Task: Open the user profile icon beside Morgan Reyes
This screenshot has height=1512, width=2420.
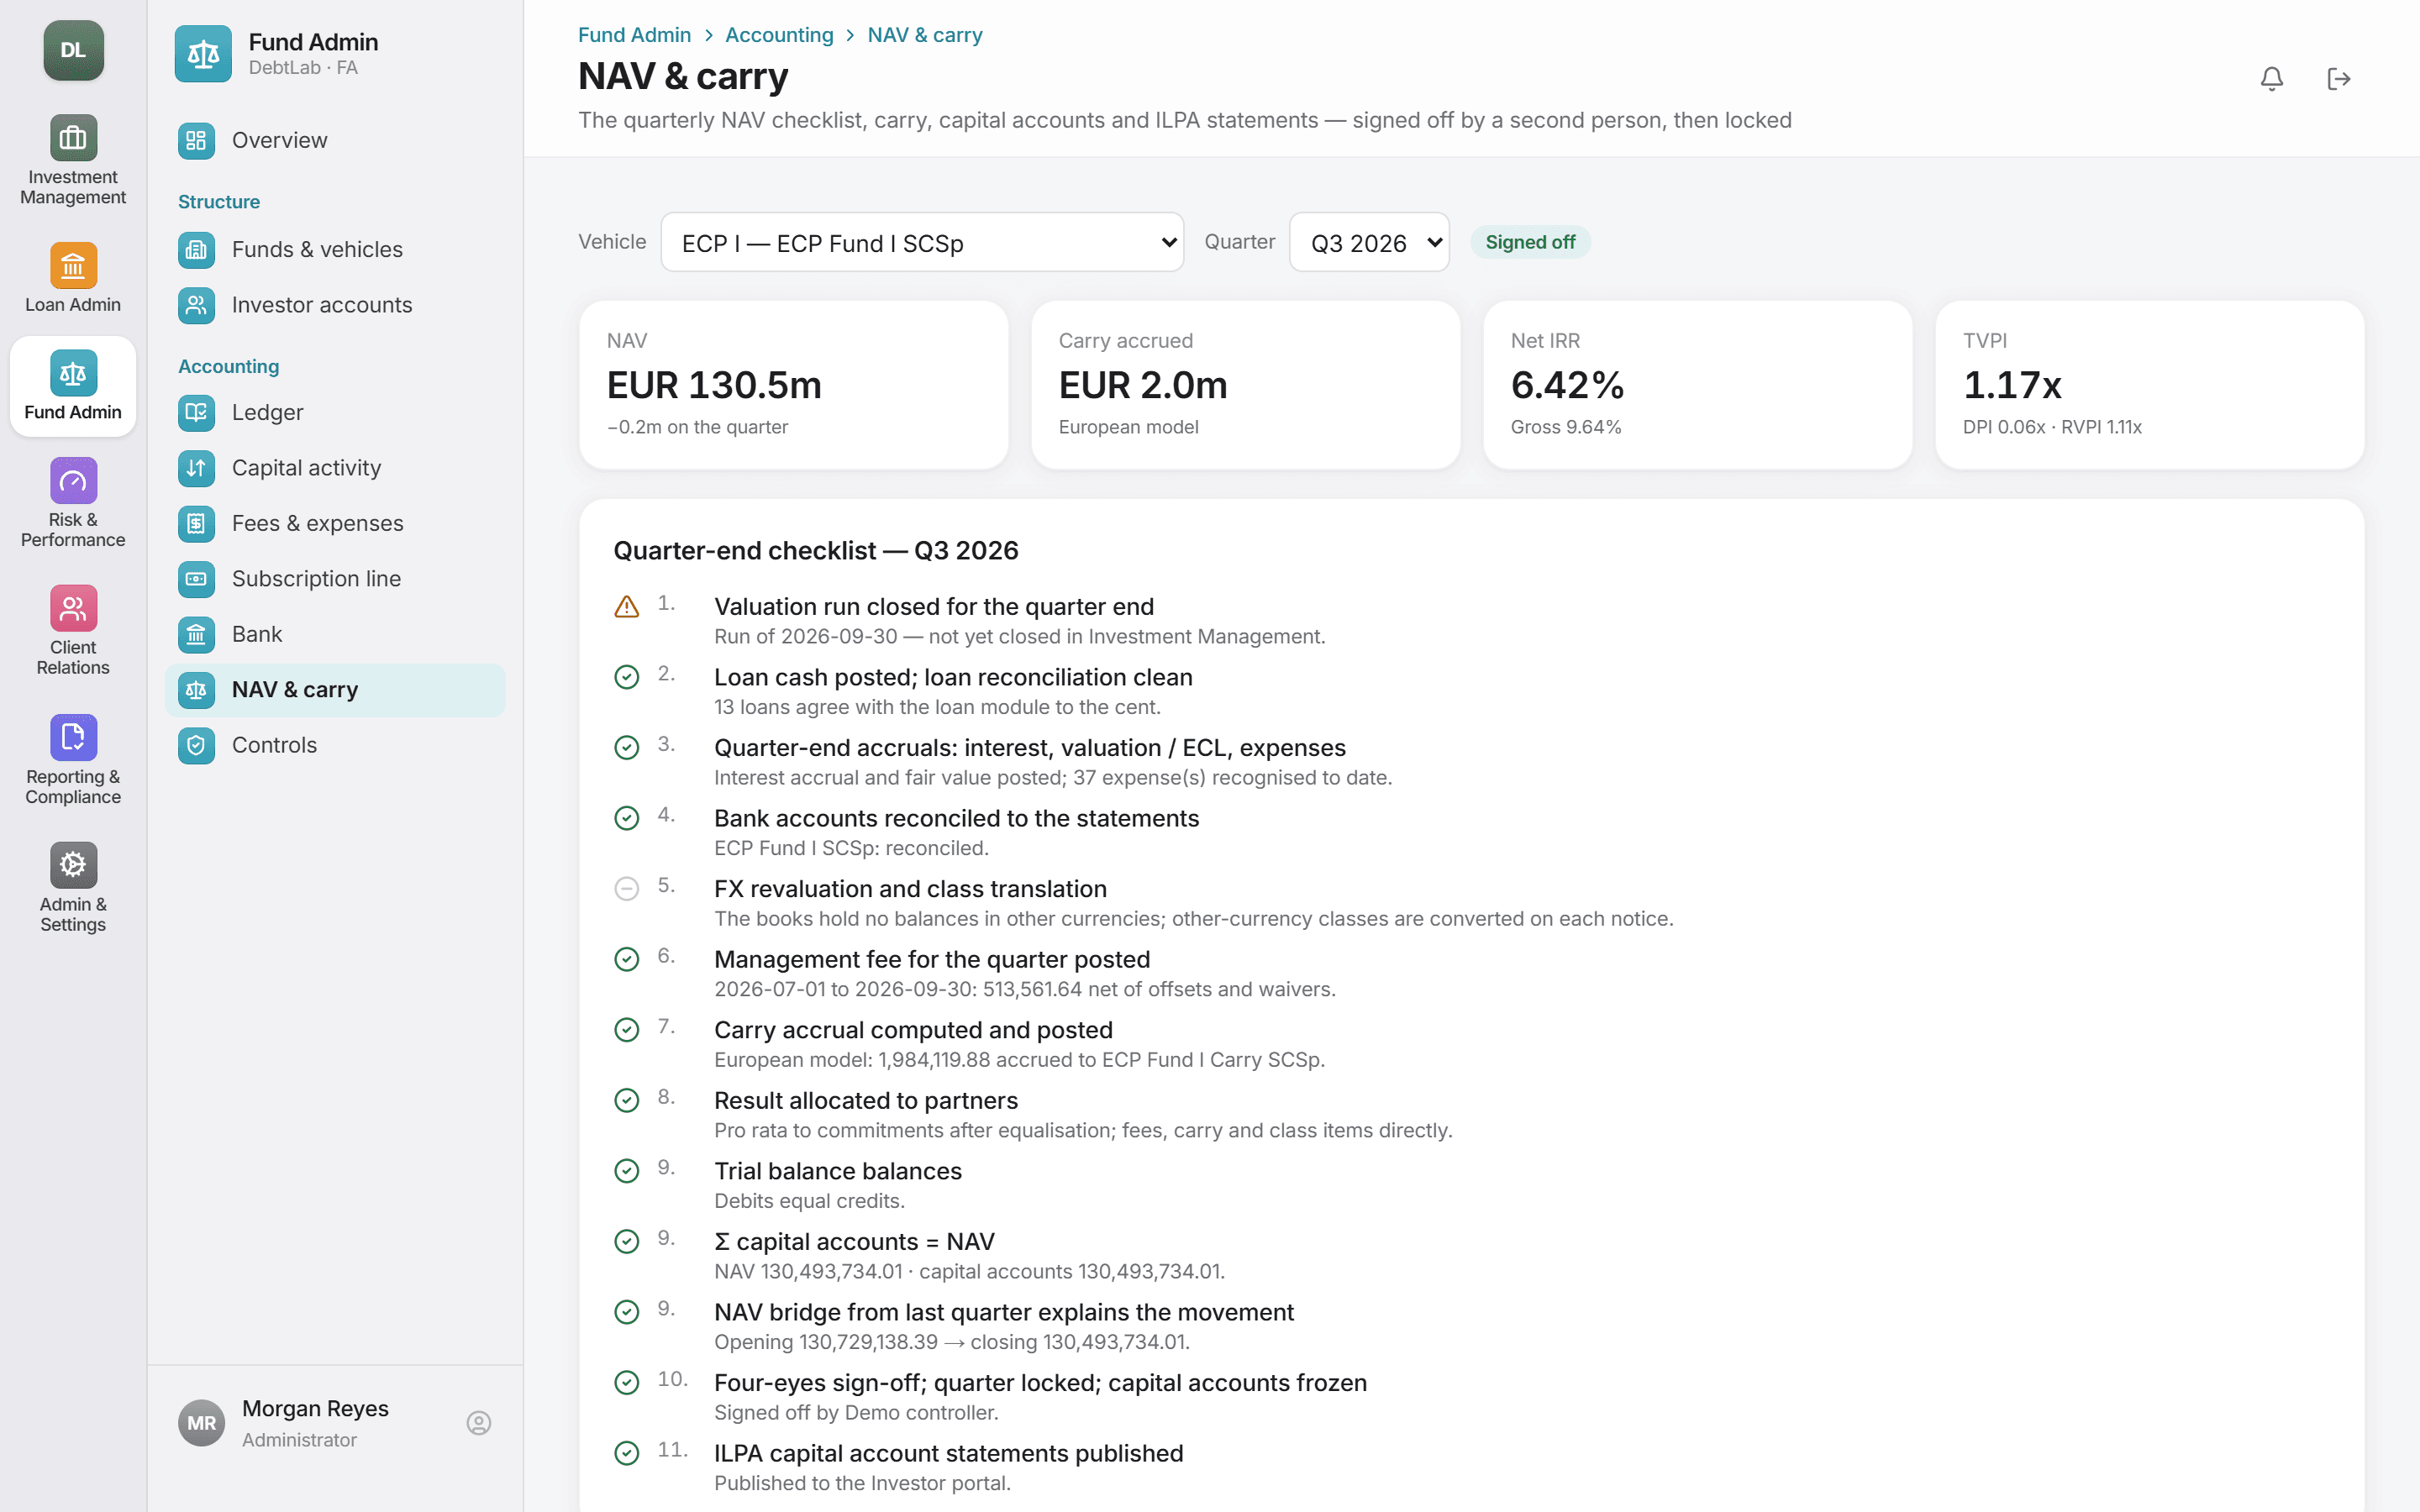Action: [x=479, y=1423]
